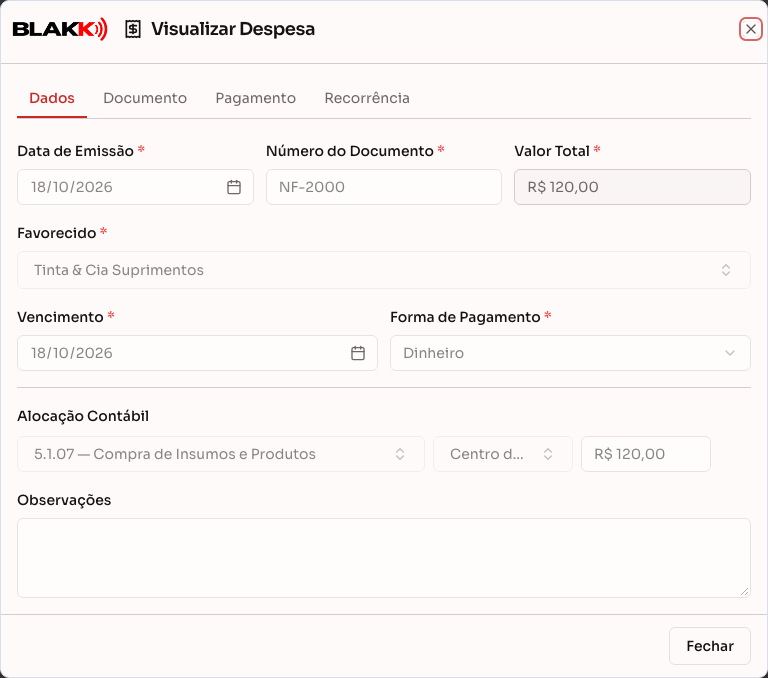Open the Forma de Pagamento dropdown
The width and height of the screenshot is (768, 678).
pyautogui.click(x=570, y=353)
